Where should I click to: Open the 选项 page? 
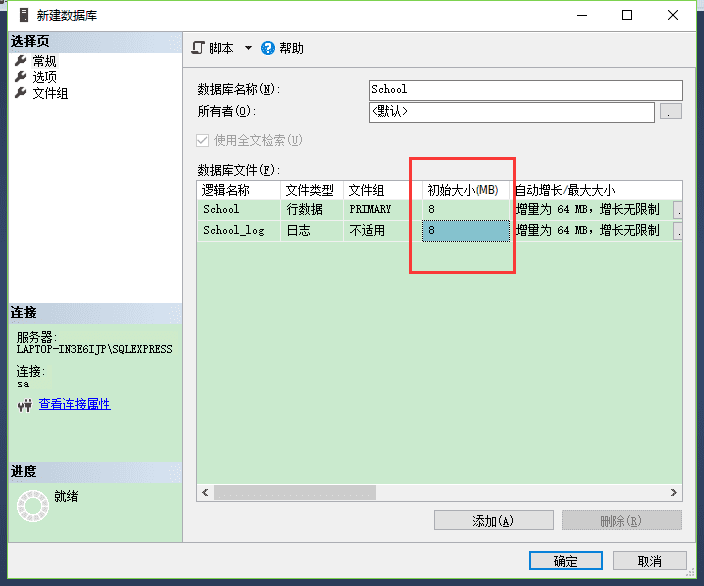(x=44, y=77)
